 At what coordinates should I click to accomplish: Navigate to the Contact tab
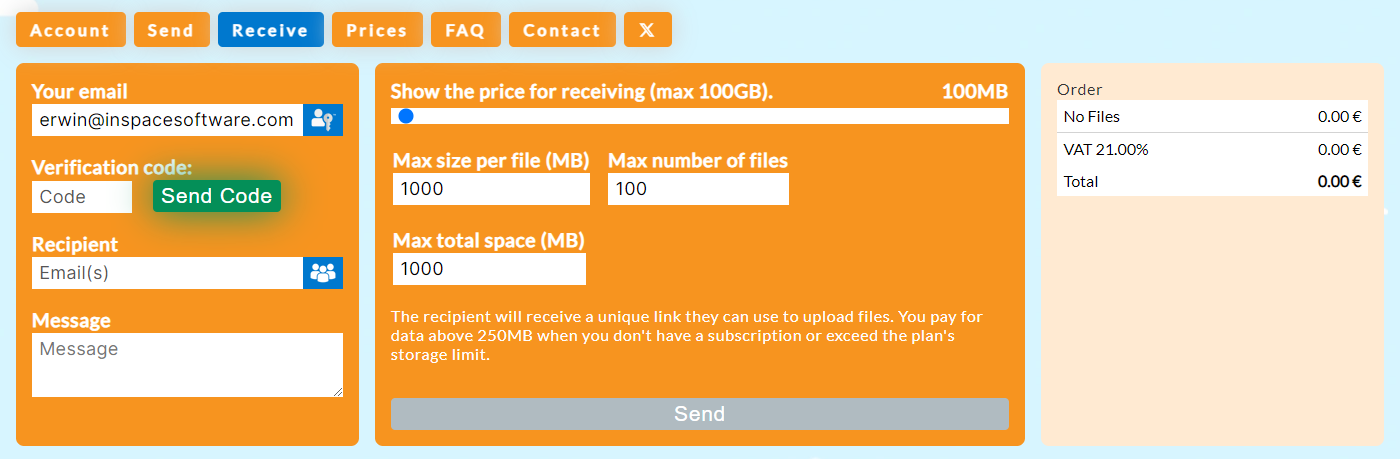[x=562, y=30]
